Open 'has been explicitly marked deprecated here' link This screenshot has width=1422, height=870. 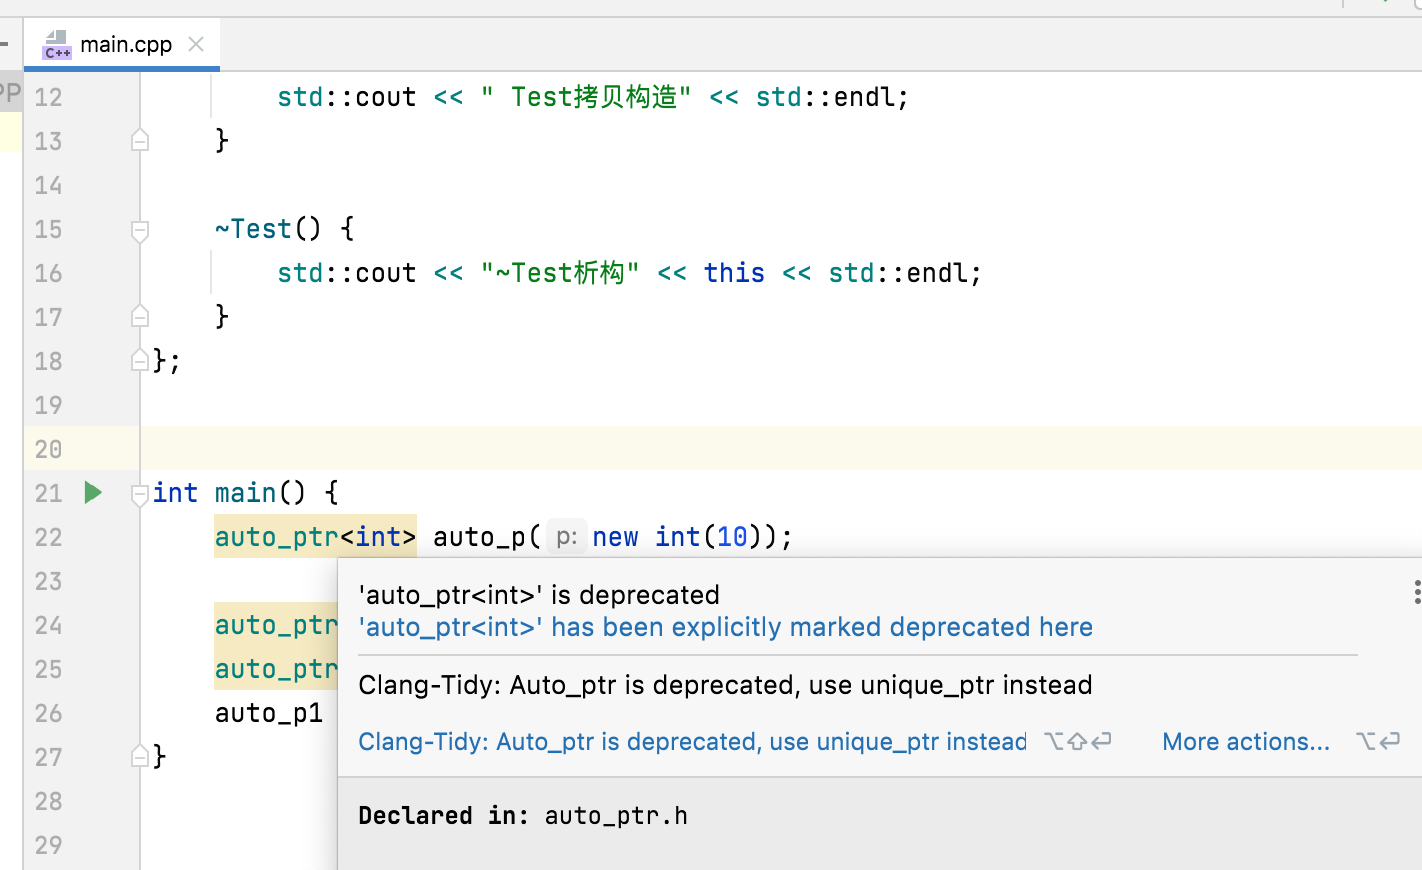click(725, 627)
